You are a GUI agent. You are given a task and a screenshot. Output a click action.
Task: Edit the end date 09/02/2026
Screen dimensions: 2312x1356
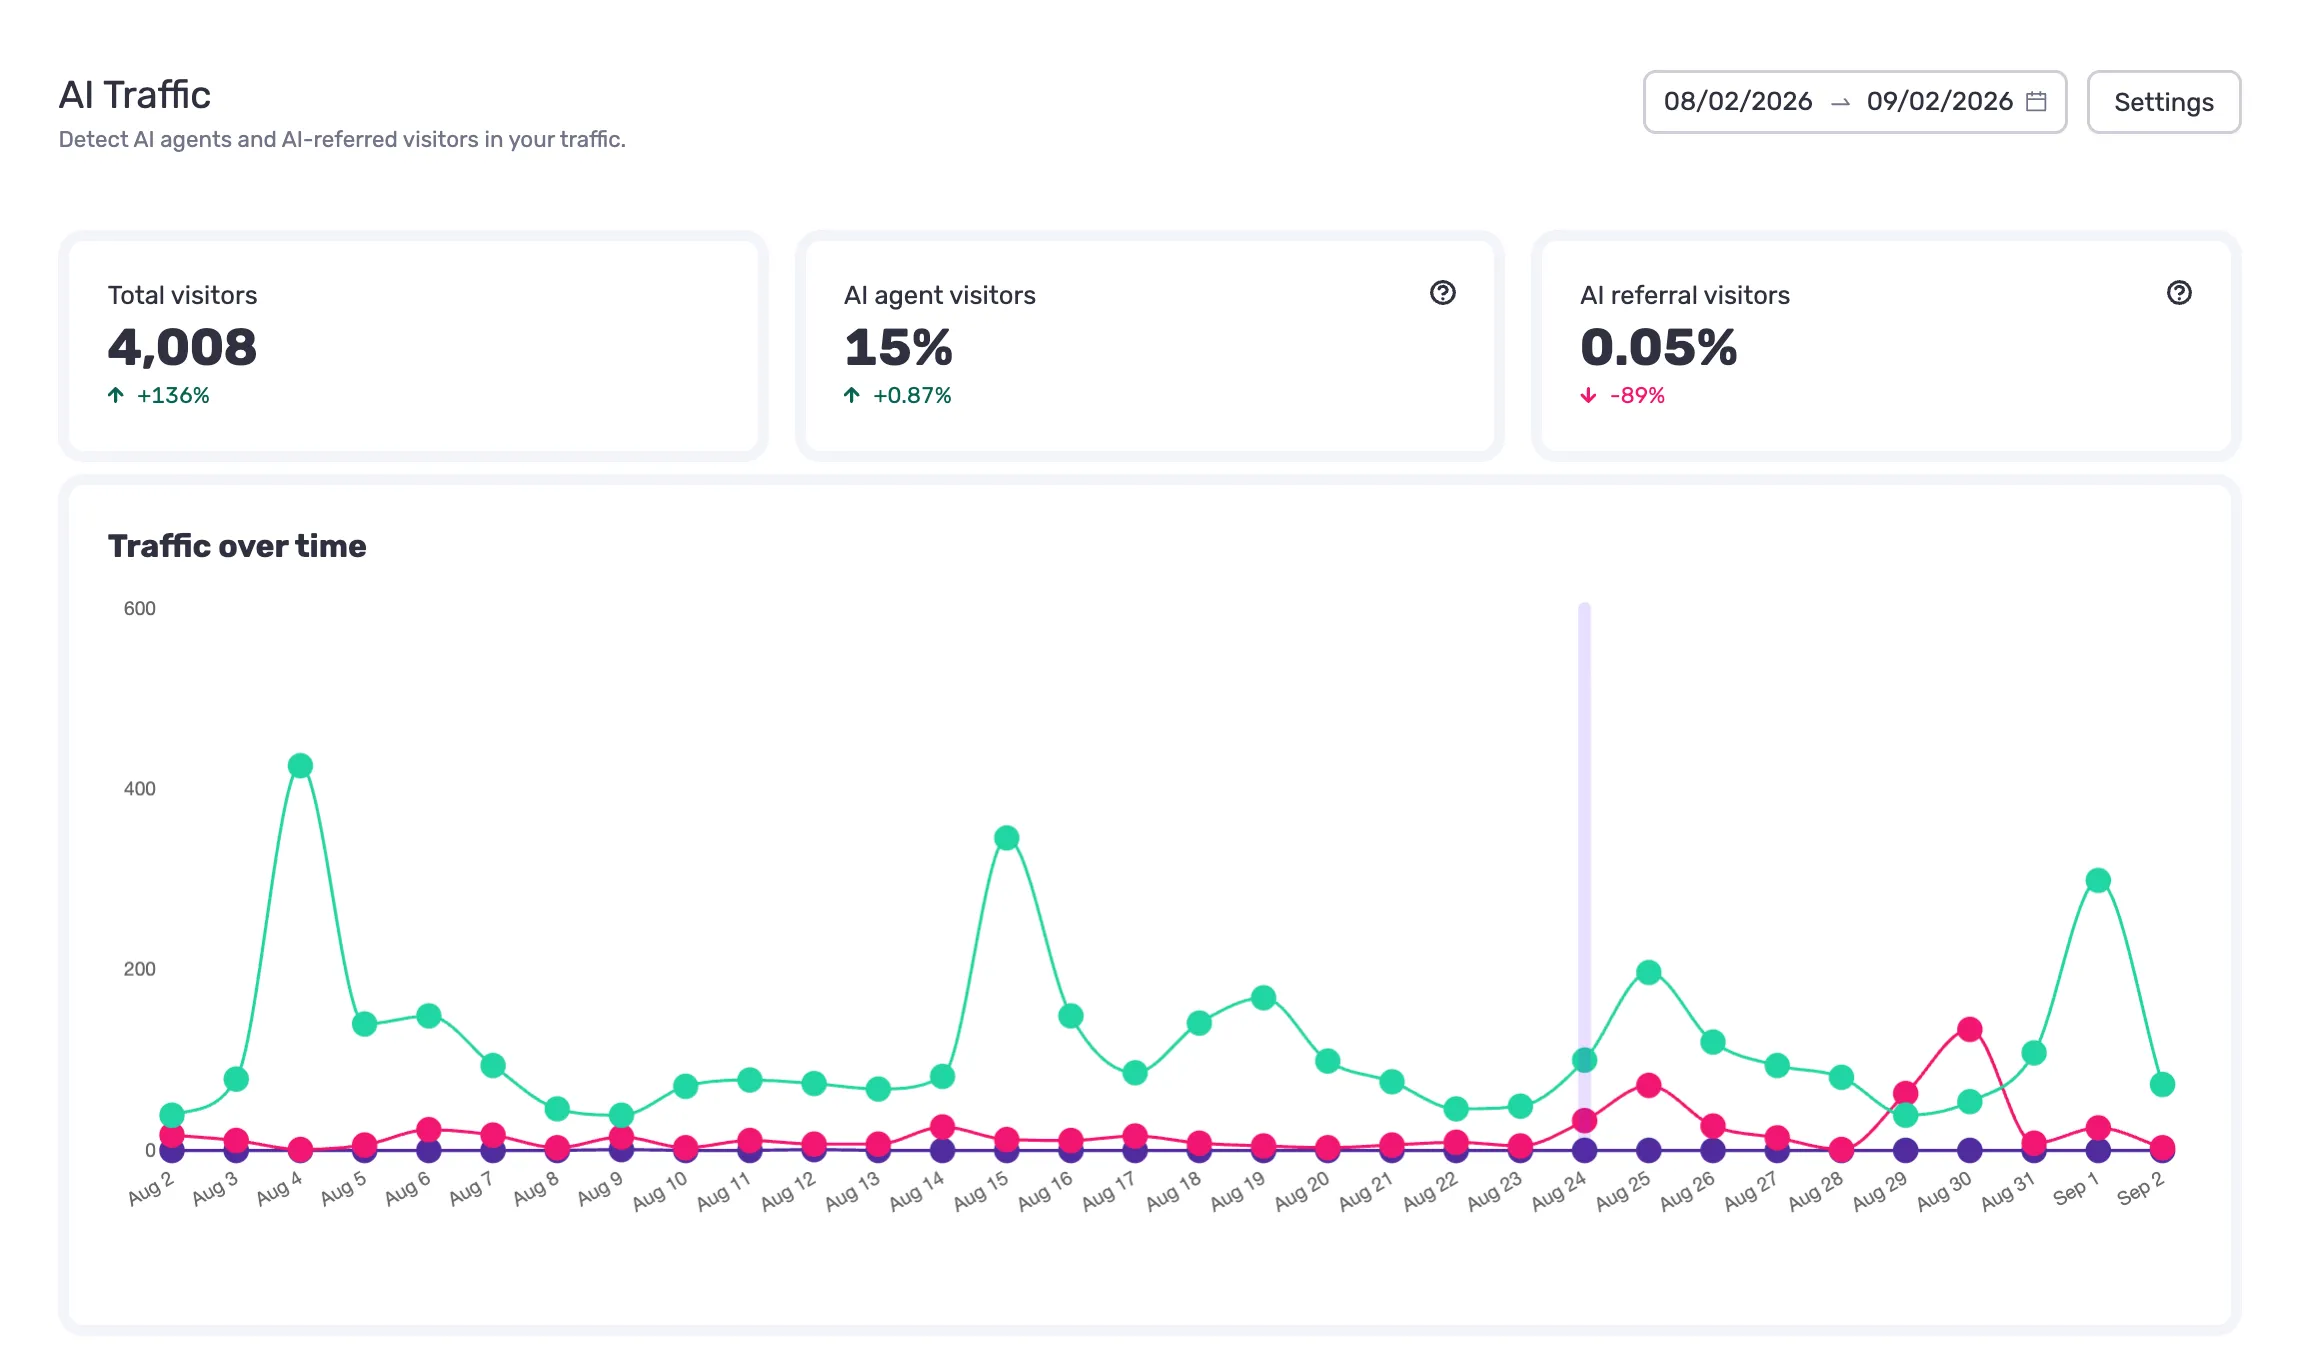1939,101
